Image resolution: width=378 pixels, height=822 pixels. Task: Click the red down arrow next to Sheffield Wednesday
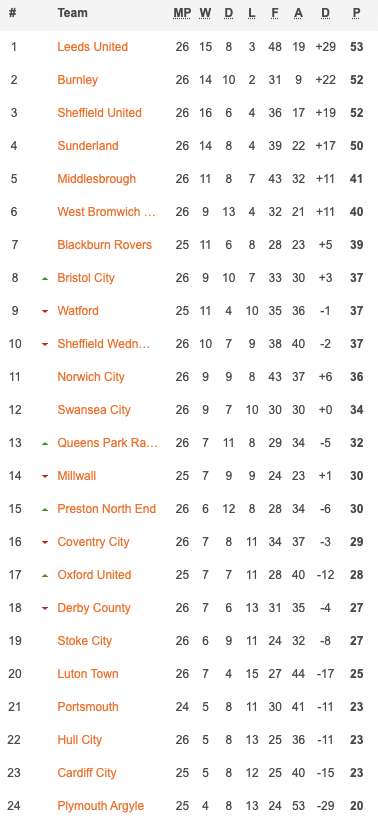45,344
